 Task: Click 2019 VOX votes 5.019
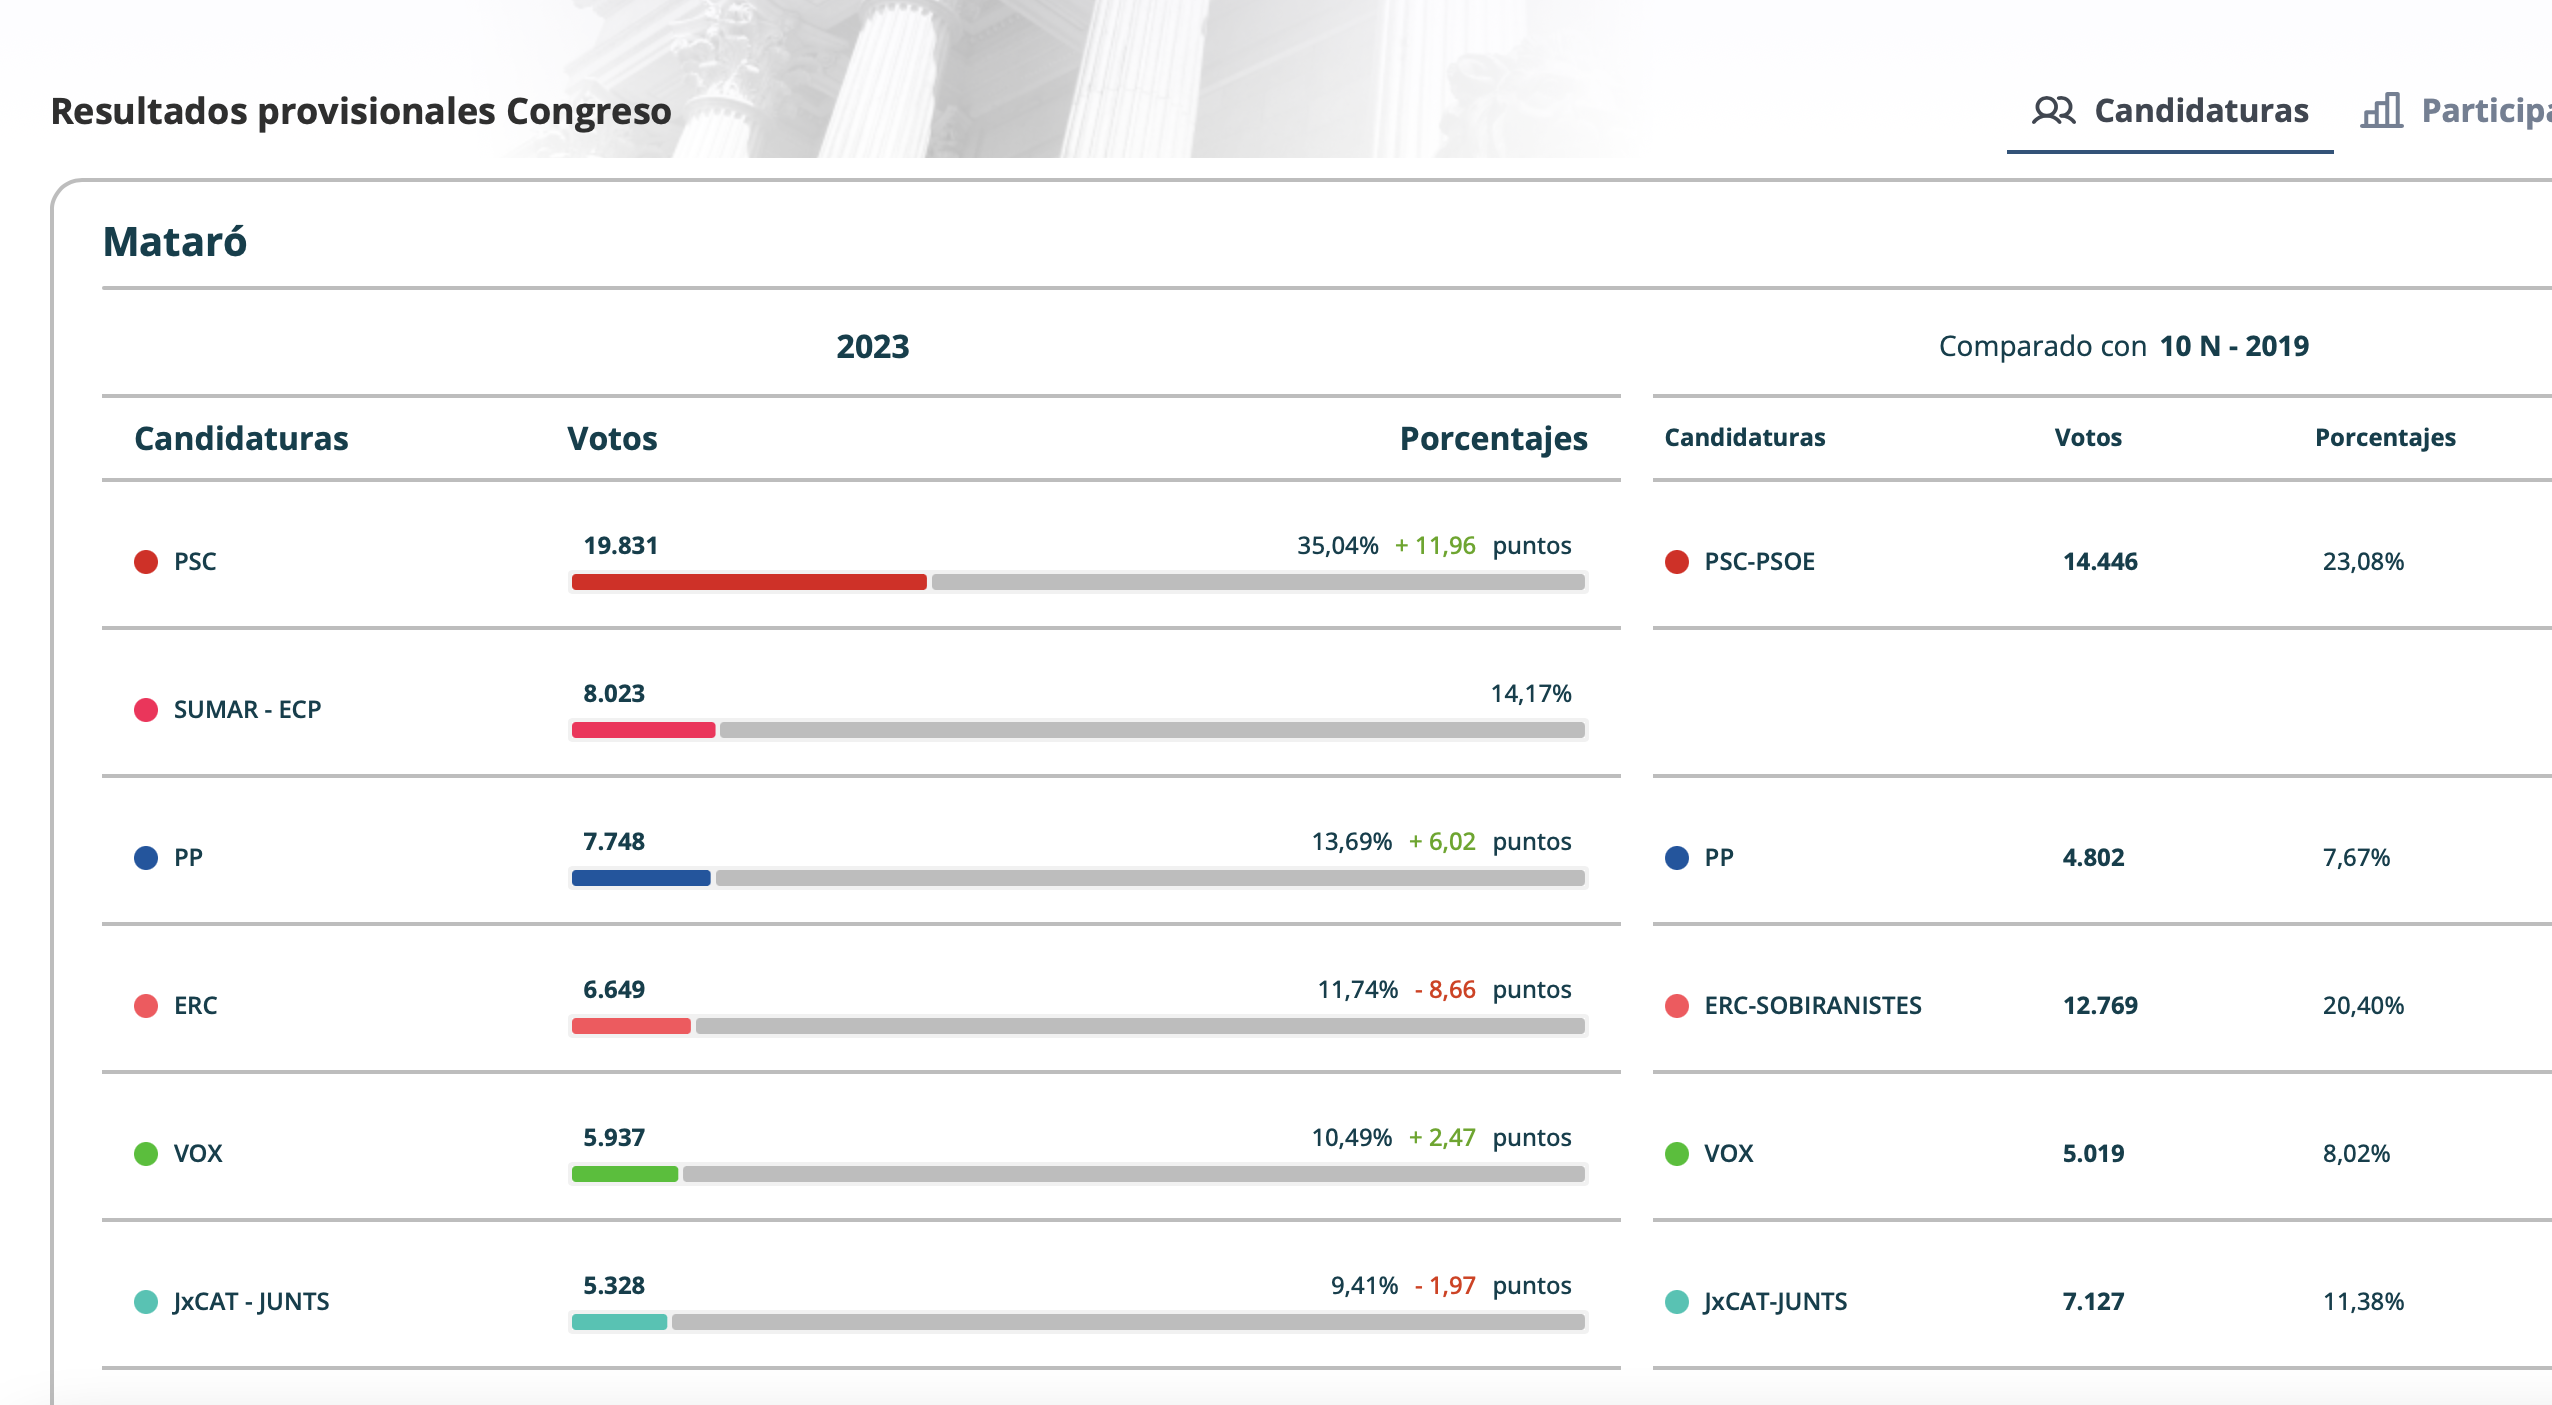coord(2093,1154)
